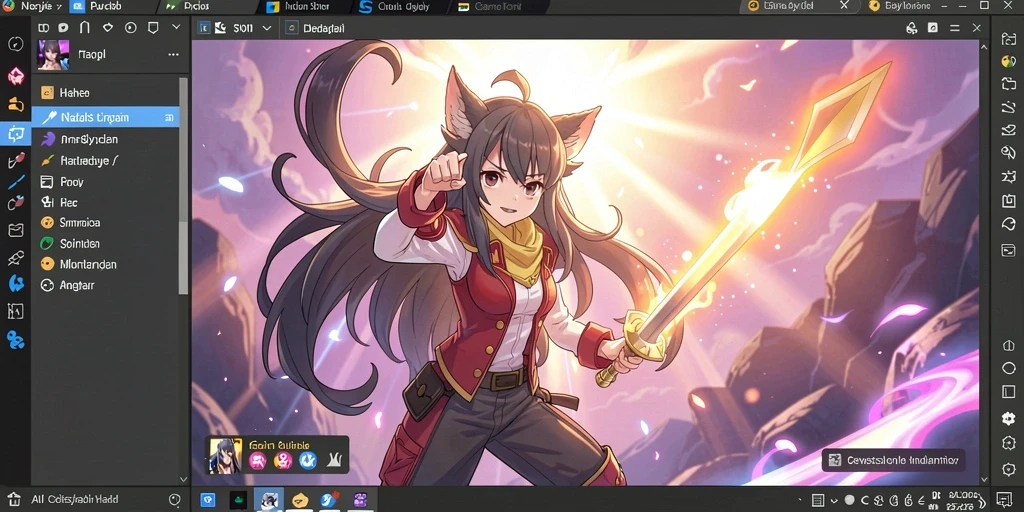Open the gear settings icon on right panel
The width and height of the screenshot is (1024, 512).
pos(1008,419)
